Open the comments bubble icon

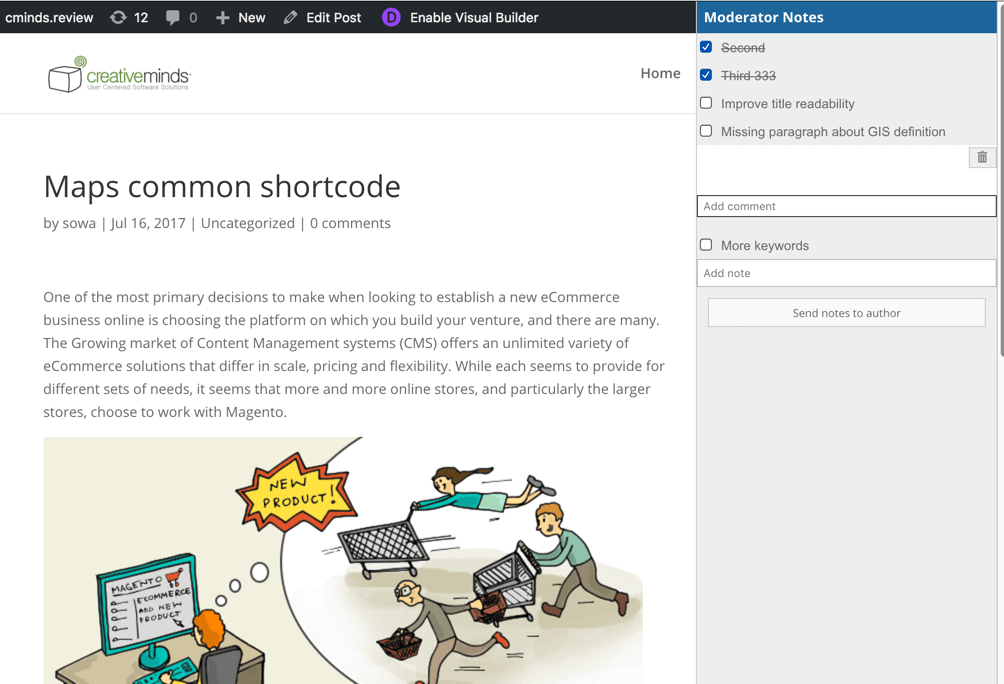tap(173, 17)
